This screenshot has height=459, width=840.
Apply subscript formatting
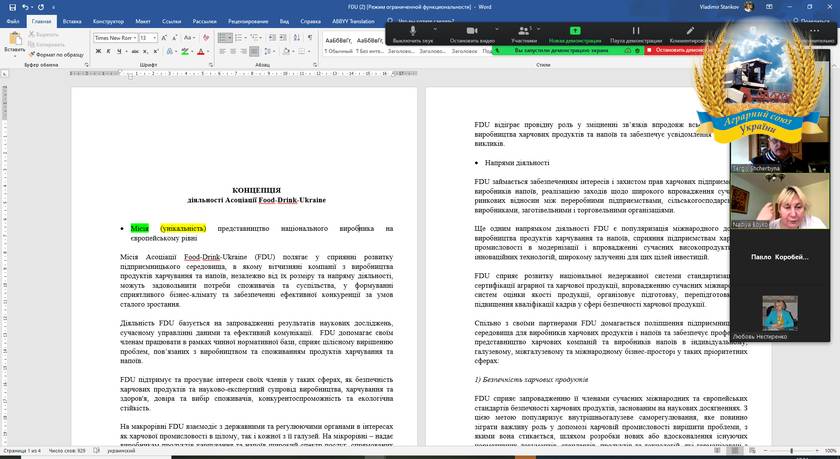pyautogui.click(x=146, y=51)
